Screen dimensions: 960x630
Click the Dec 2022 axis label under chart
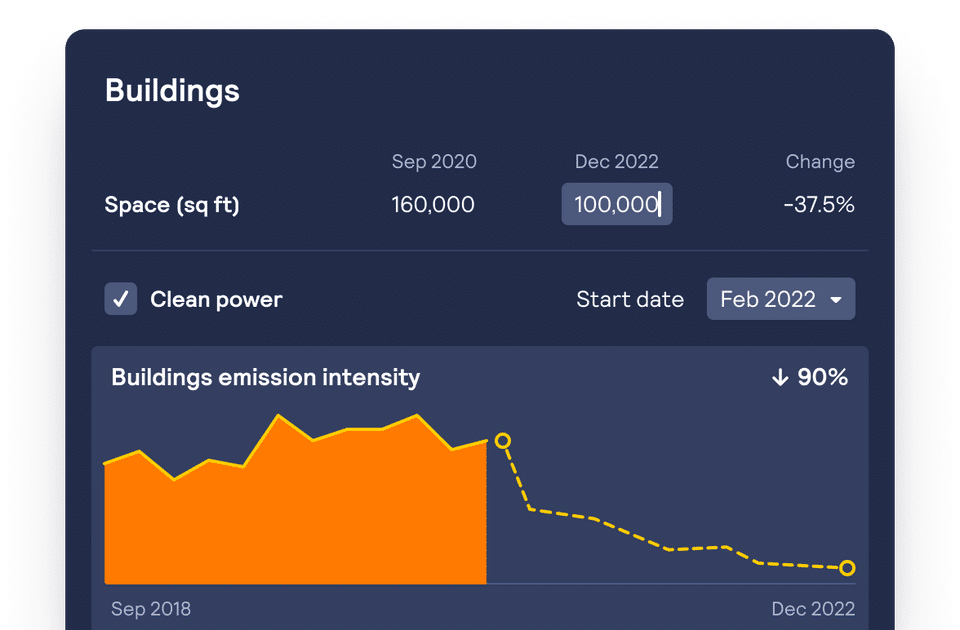813,609
